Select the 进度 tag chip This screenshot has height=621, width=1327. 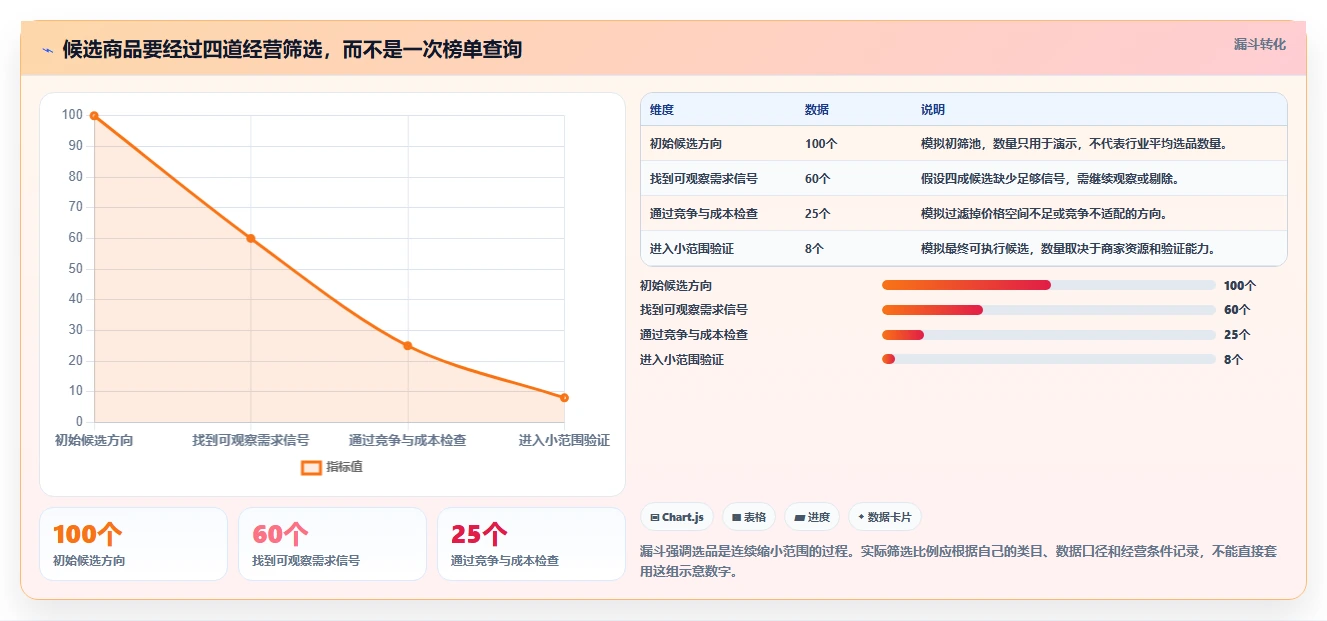pyautogui.click(x=812, y=517)
